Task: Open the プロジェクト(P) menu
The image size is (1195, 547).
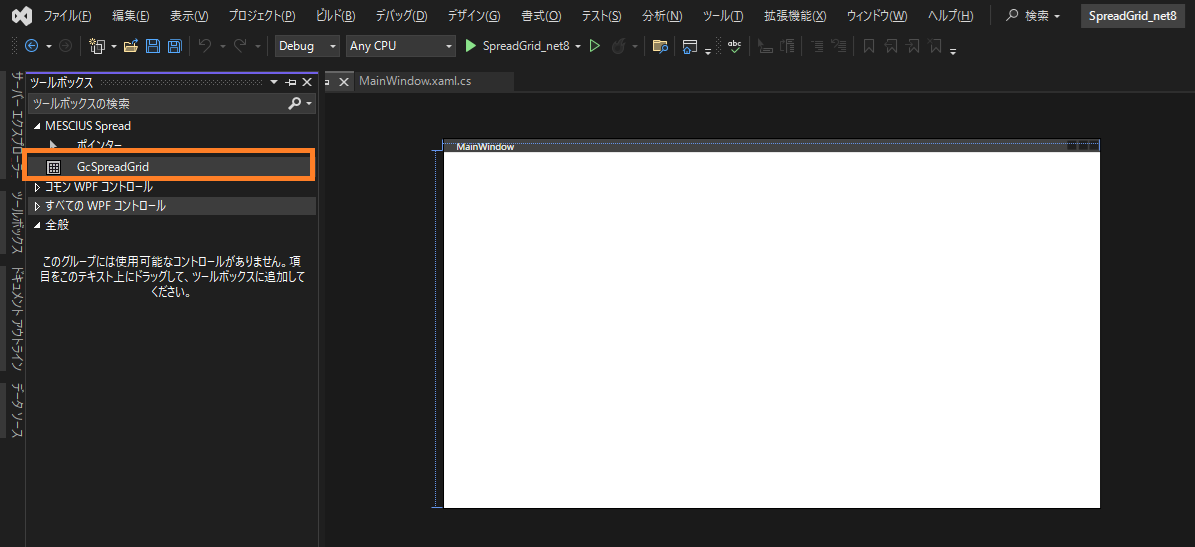Action: point(261,16)
